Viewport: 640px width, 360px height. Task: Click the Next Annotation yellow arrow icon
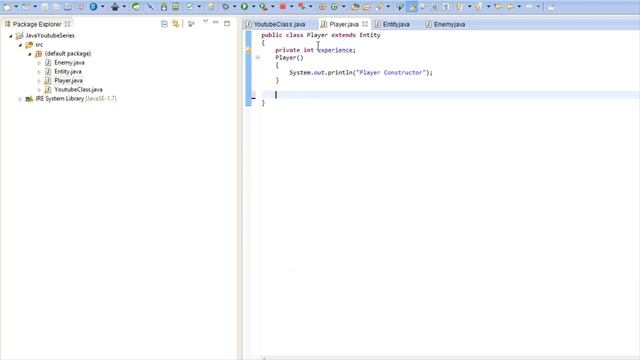[460, 7]
